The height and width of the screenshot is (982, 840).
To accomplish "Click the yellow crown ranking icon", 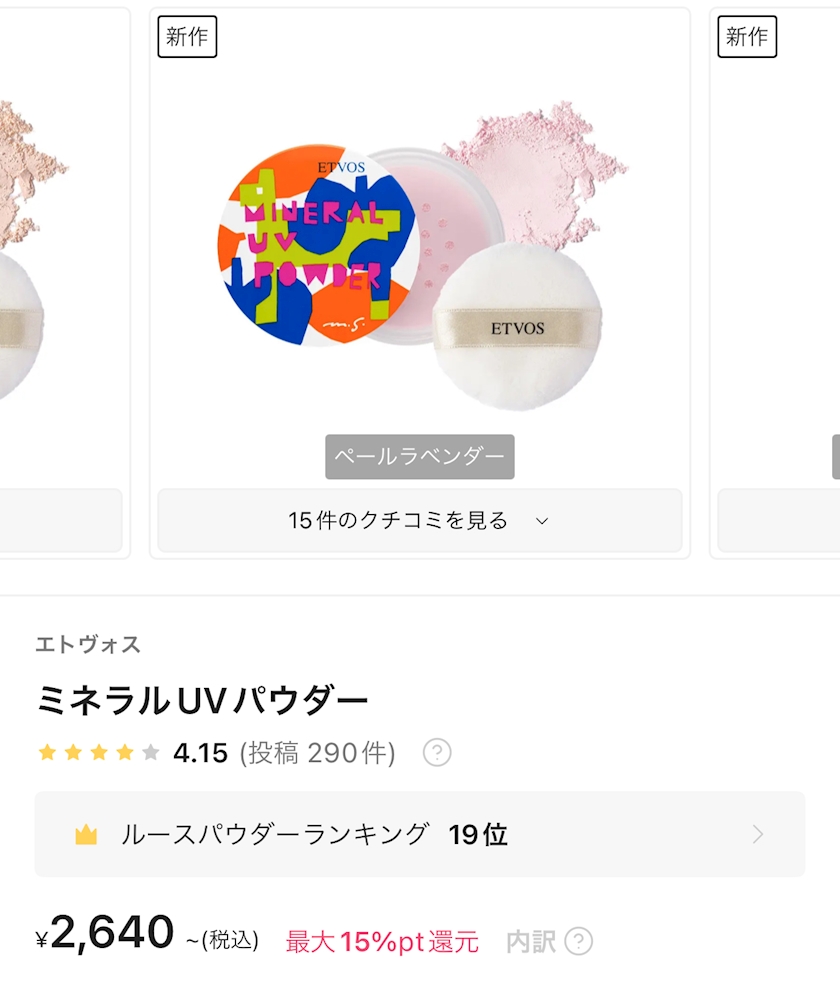I will [86, 835].
